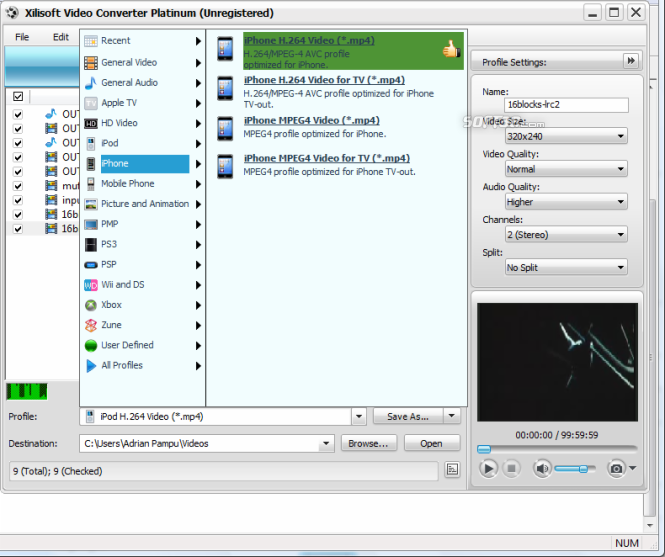
Task: Uncheck the third row audio file checkbox
Action: click(x=18, y=143)
